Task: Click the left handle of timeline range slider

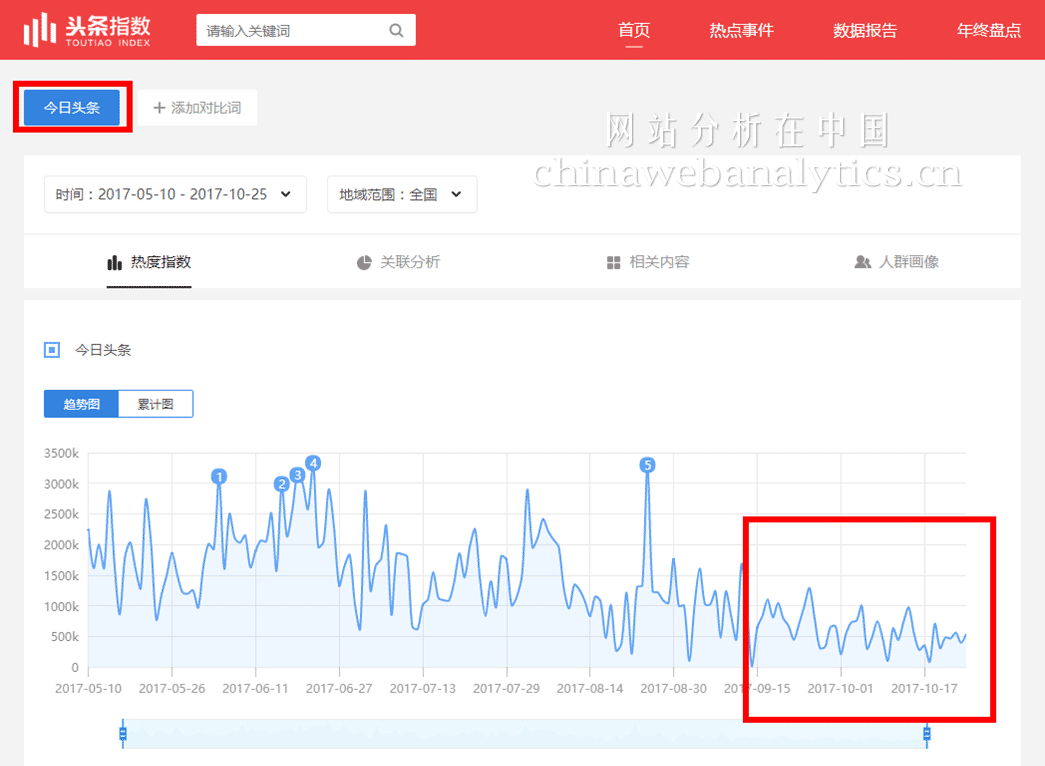Action: (x=123, y=735)
